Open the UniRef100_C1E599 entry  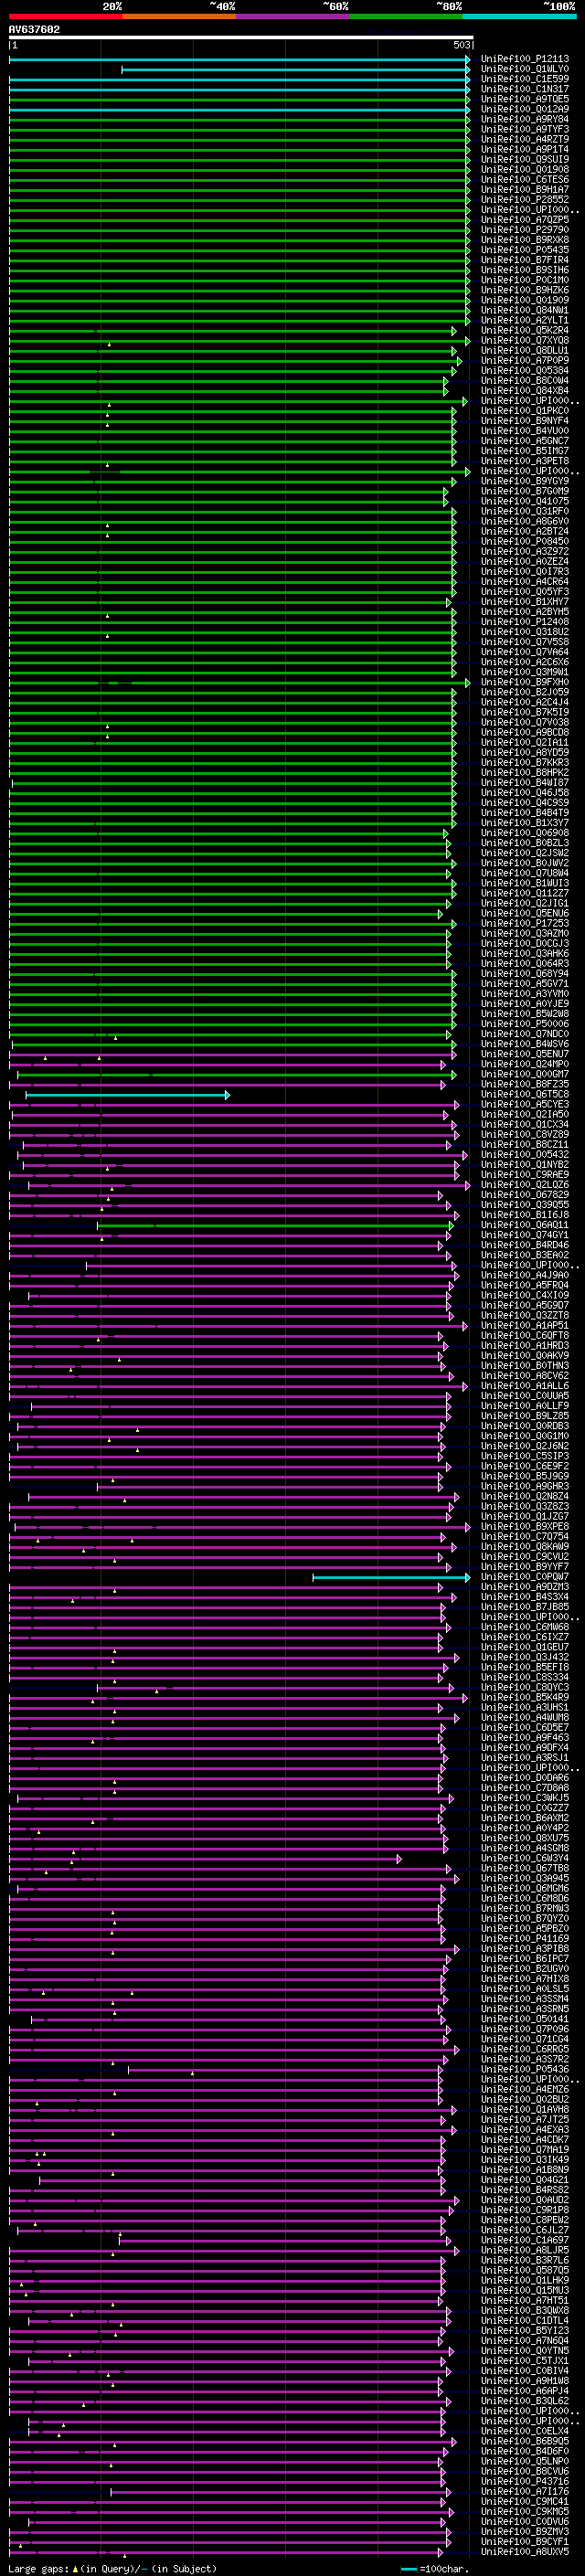click(x=524, y=79)
